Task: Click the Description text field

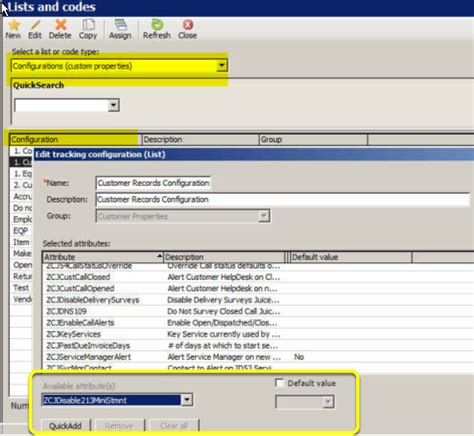Action: pos(283,199)
